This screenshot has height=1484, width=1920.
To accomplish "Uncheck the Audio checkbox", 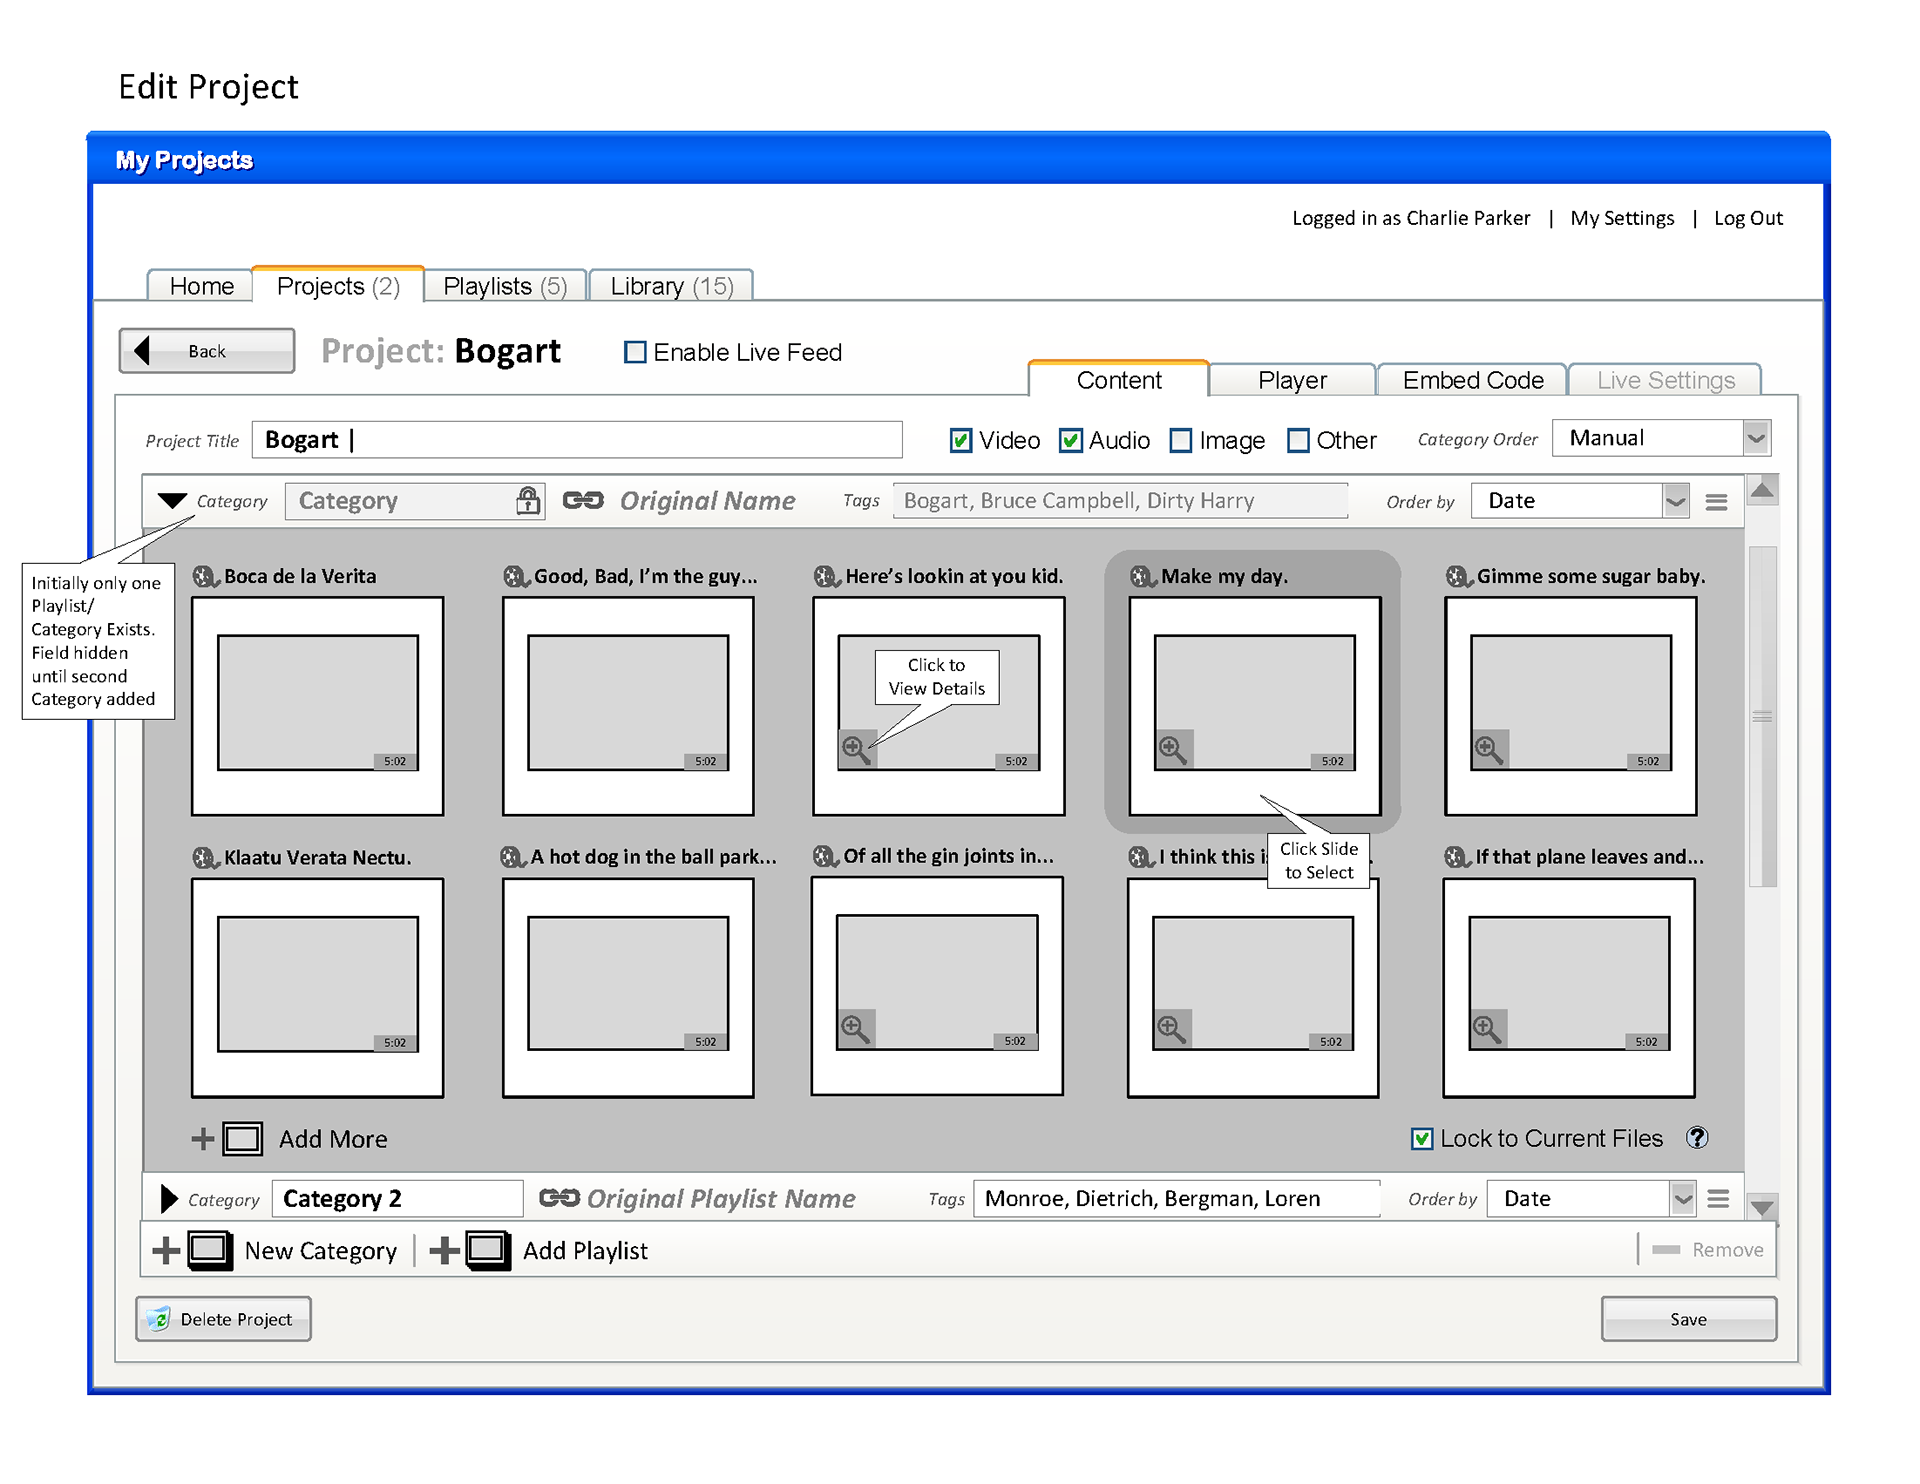I will coord(1071,441).
